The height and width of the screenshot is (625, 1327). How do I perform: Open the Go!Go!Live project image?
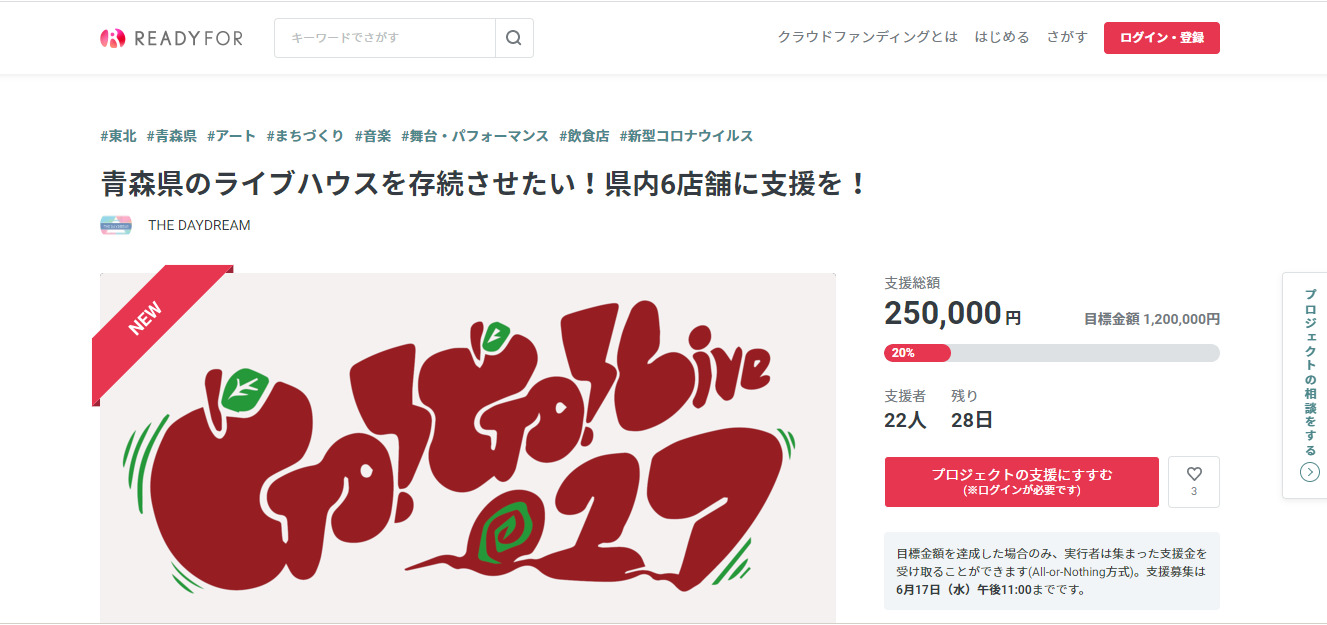click(x=467, y=448)
